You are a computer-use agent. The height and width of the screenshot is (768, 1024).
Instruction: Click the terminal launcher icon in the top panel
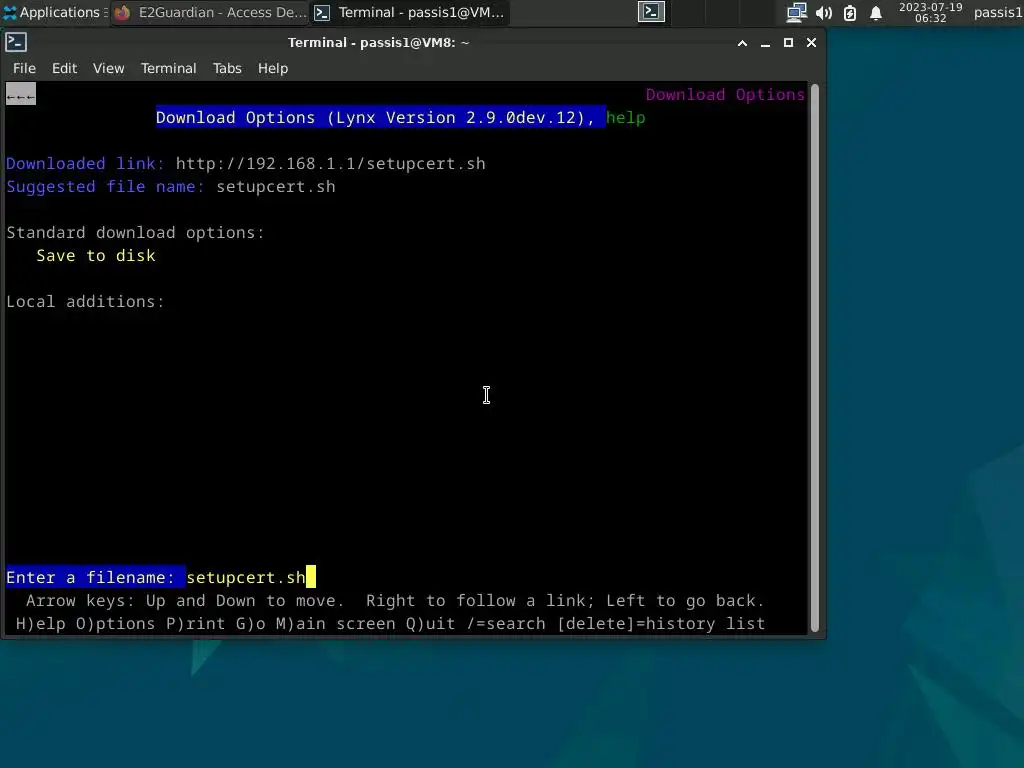pyautogui.click(x=651, y=12)
